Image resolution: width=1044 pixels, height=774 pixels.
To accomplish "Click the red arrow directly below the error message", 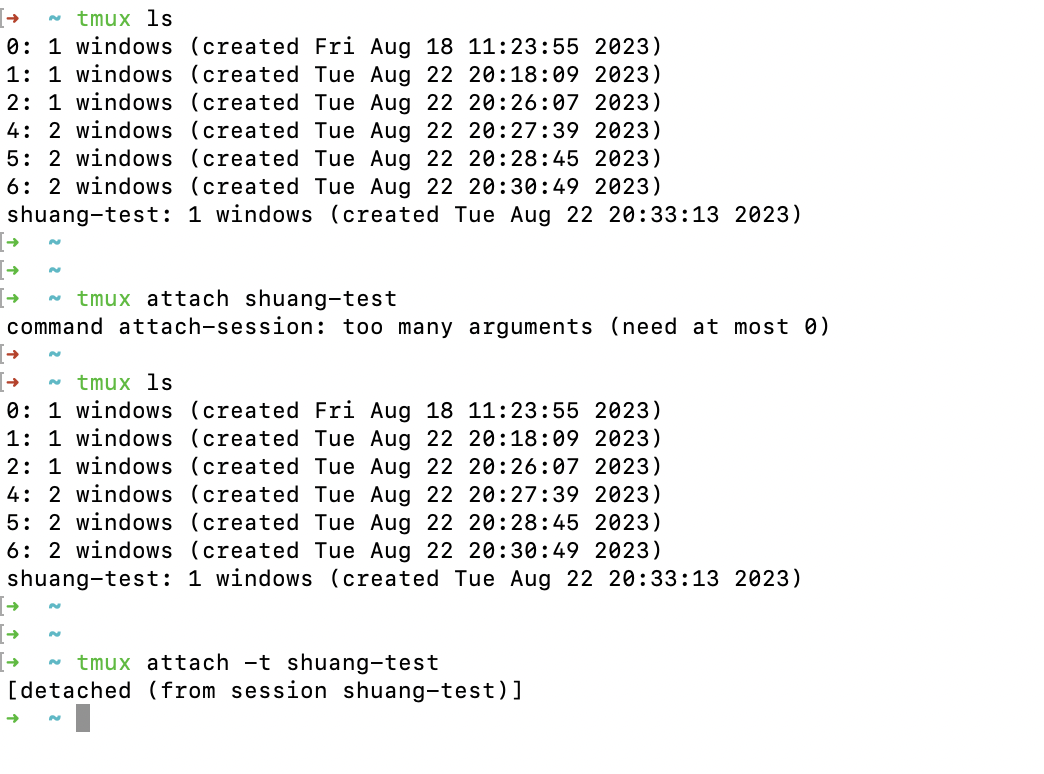I will coord(12,354).
